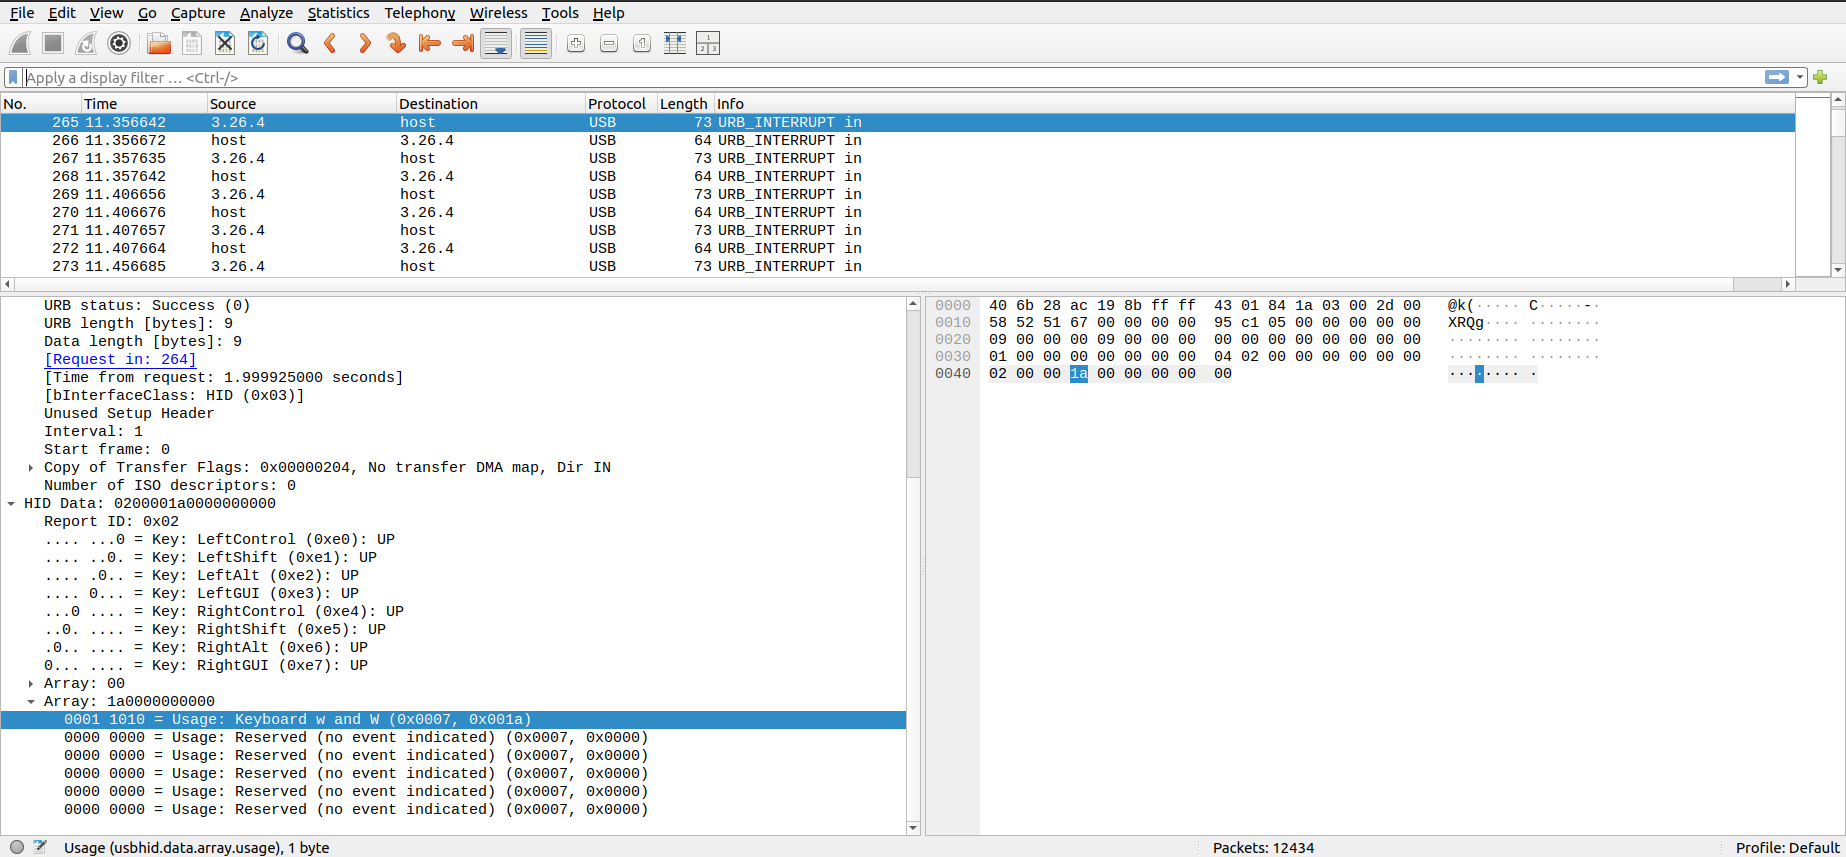
Task: Toggle auto-scroll during live capture
Action: (x=496, y=43)
